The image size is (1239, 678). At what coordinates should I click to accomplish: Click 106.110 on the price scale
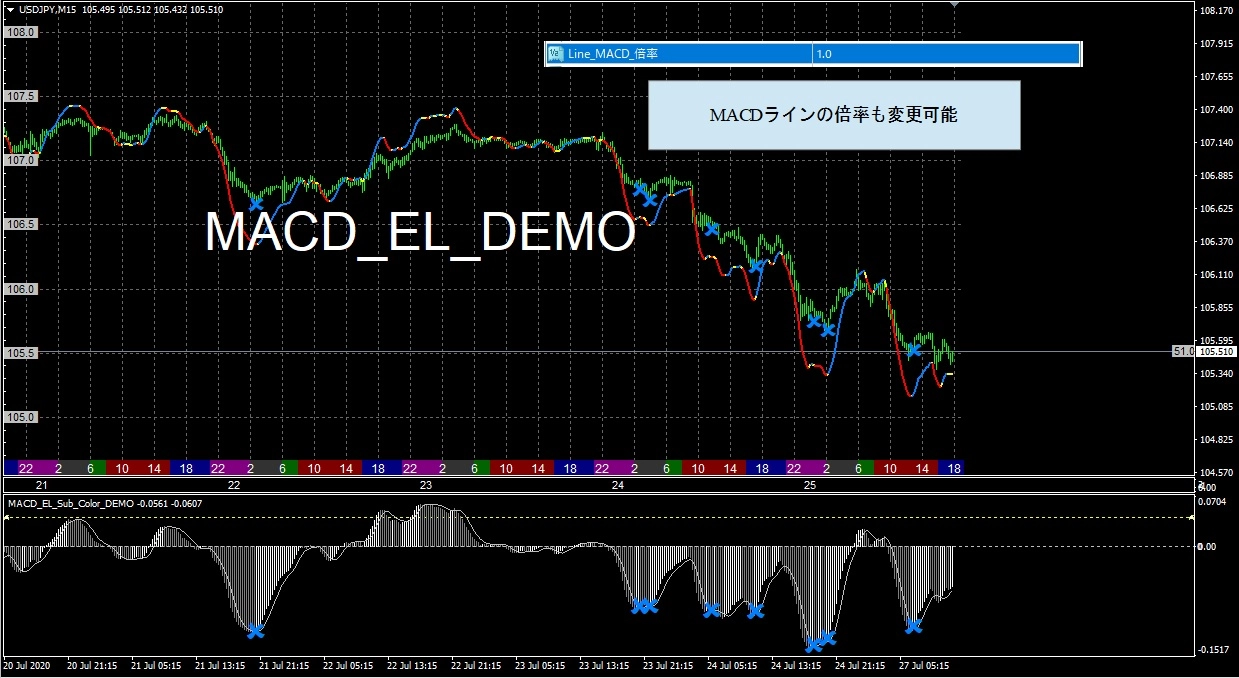pyautogui.click(x=1217, y=275)
